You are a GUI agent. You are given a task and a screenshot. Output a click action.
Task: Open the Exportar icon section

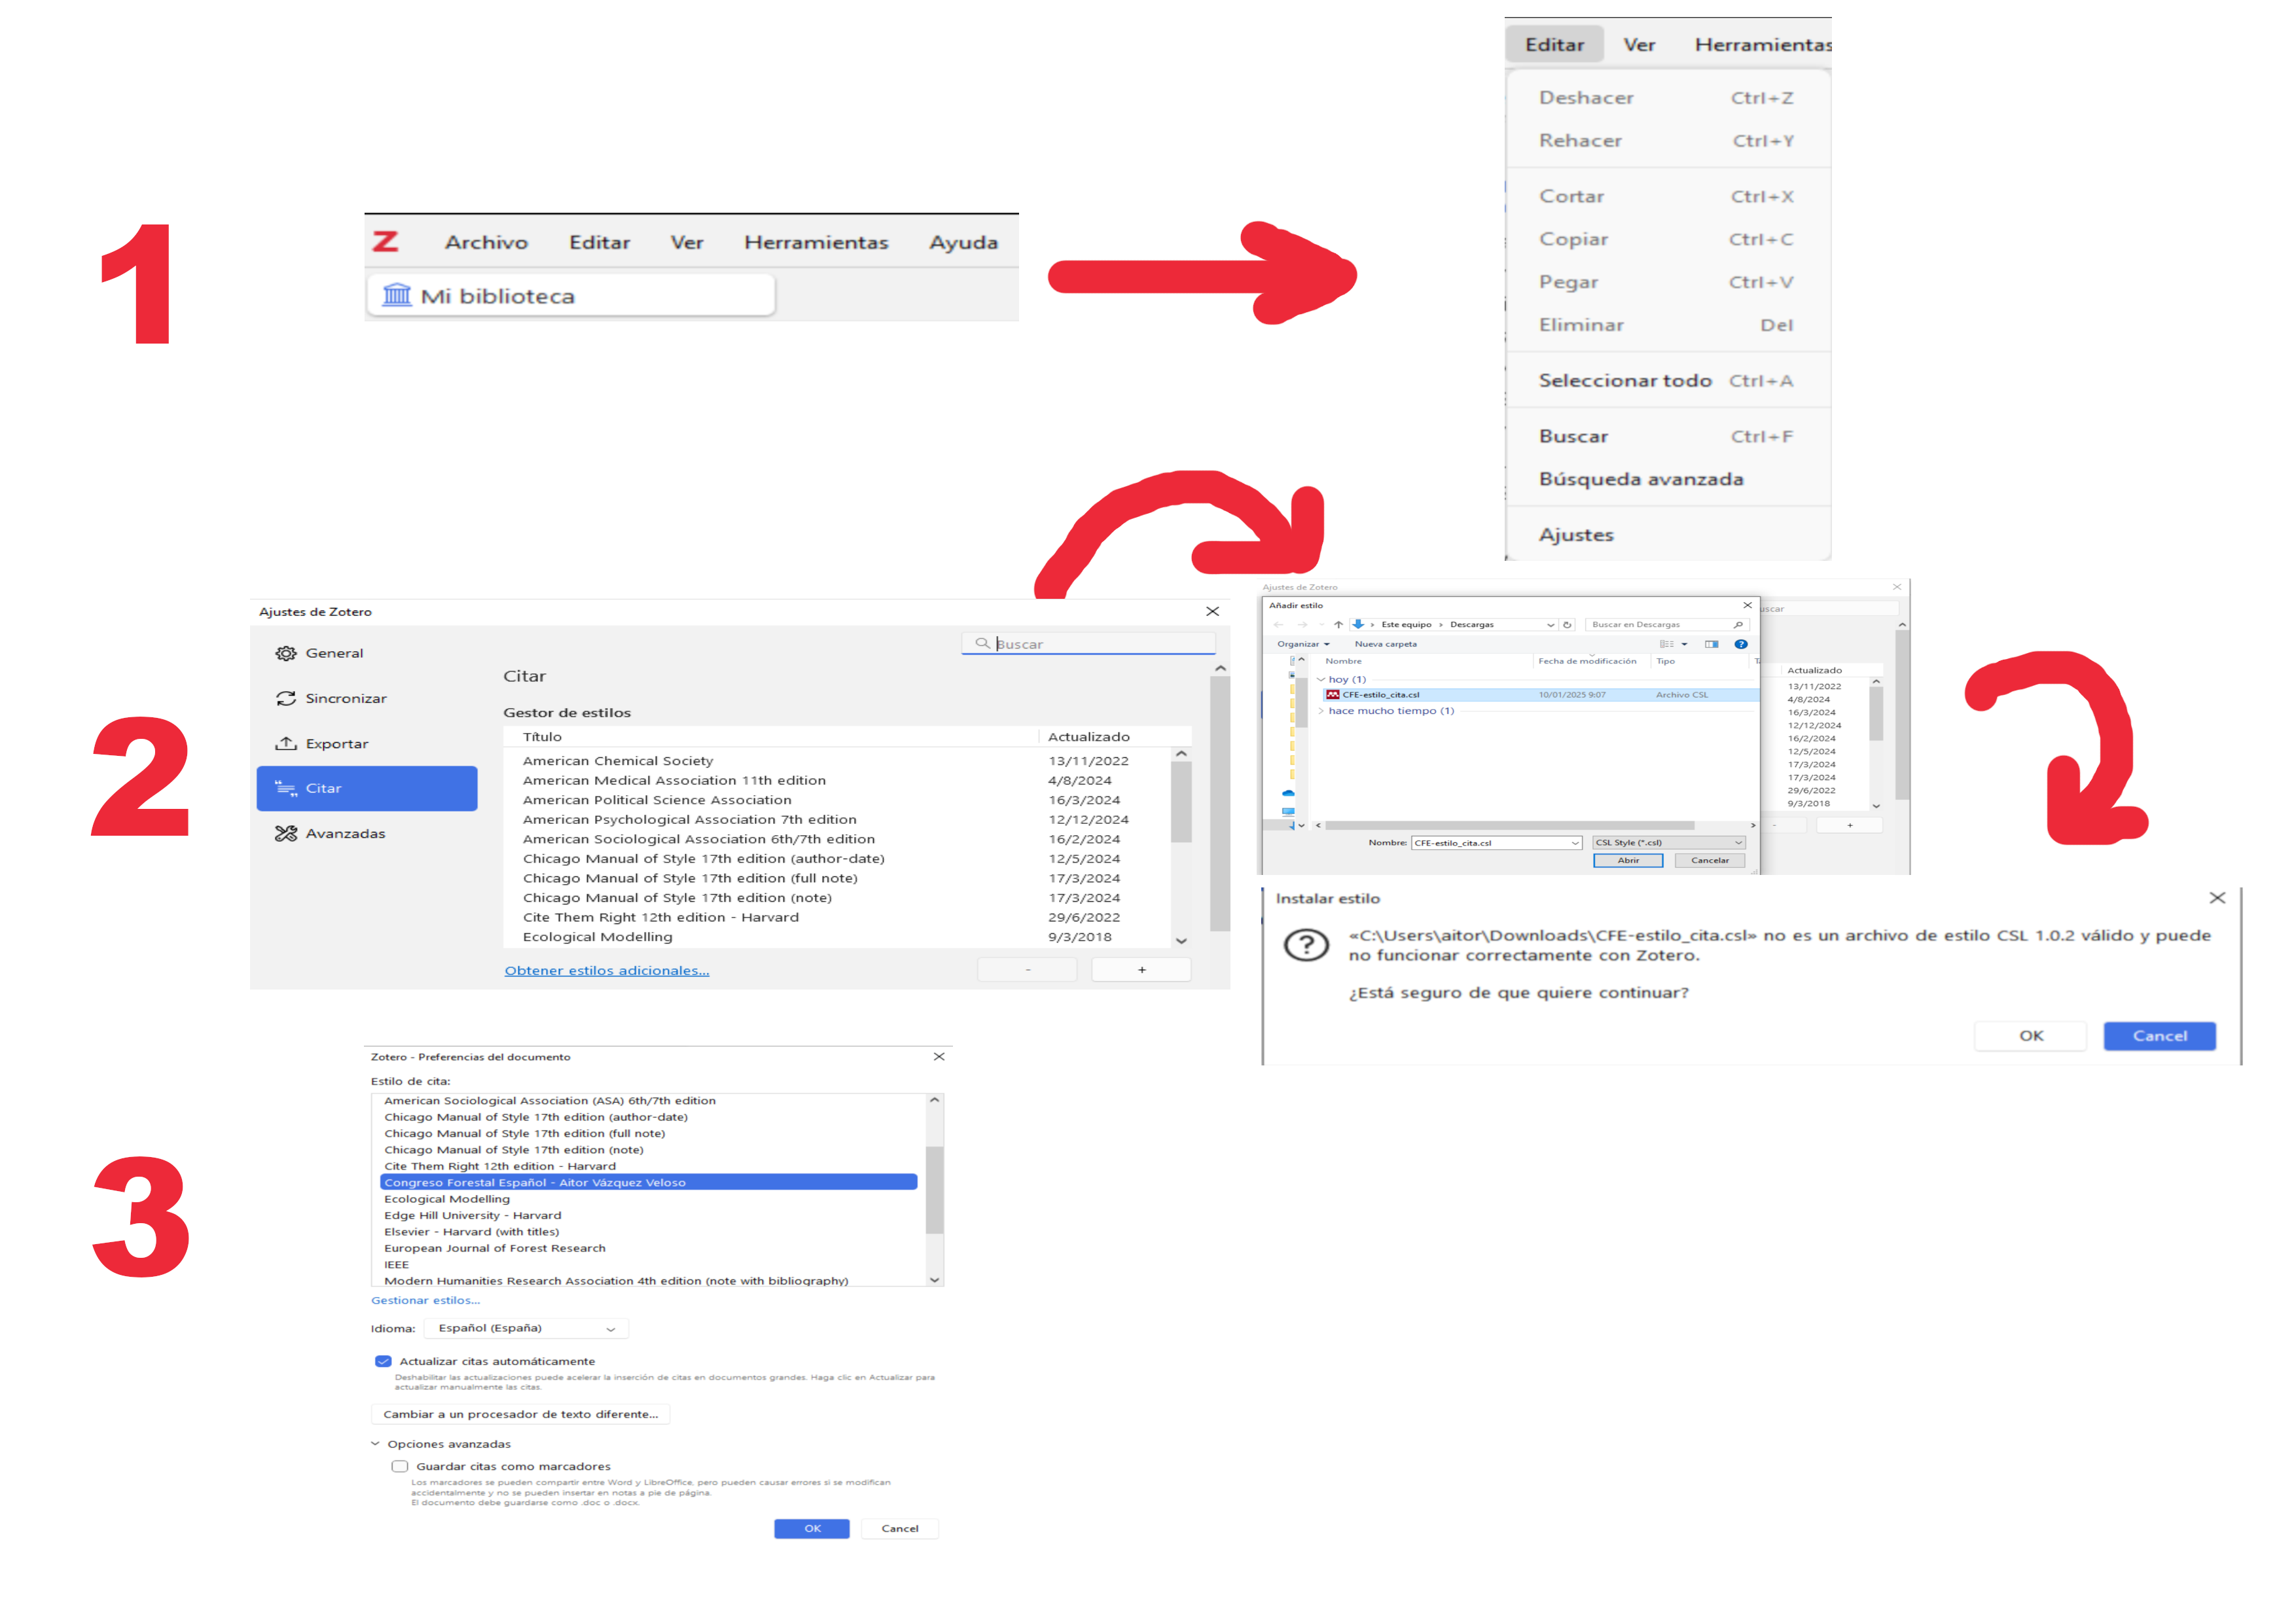point(286,744)
